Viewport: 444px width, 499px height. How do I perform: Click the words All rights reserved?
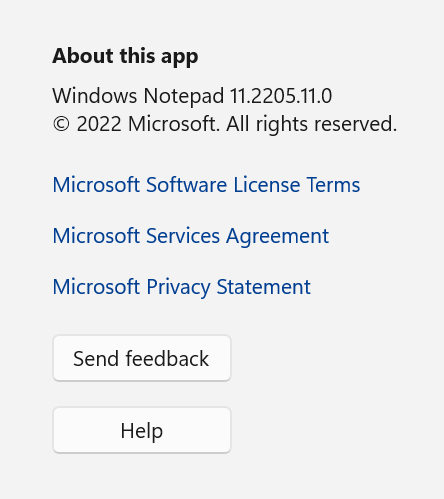(312, 124)
